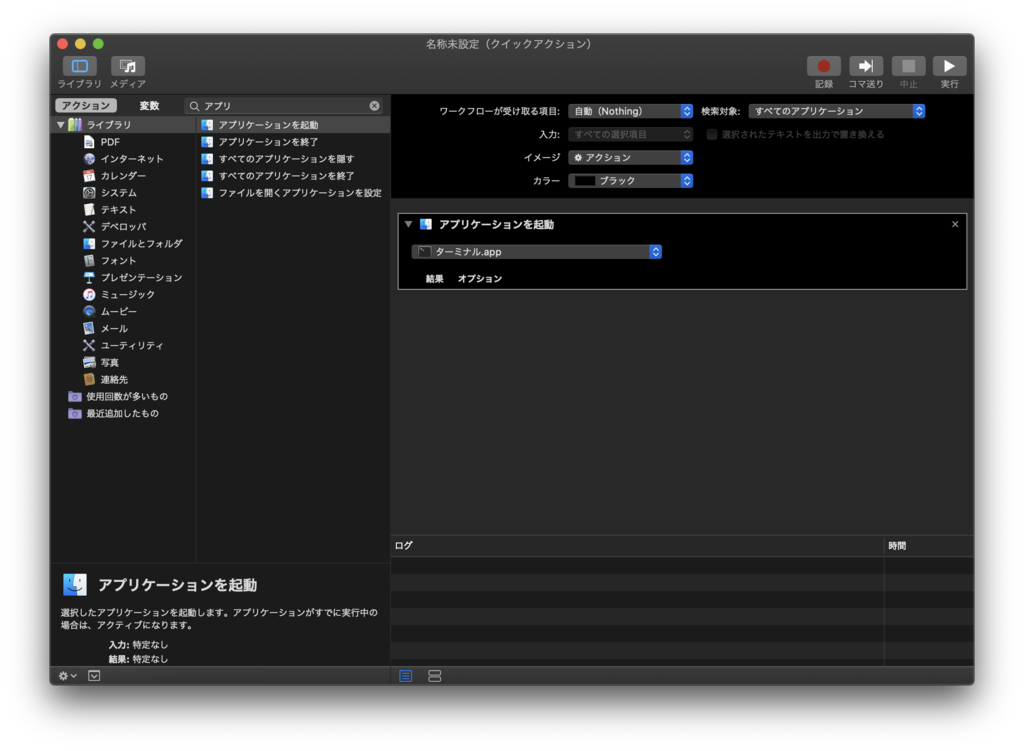The height and width of the screenshot is (751, 1024).
Task: Click the search field containing アプリ
Action: (284, 106)
